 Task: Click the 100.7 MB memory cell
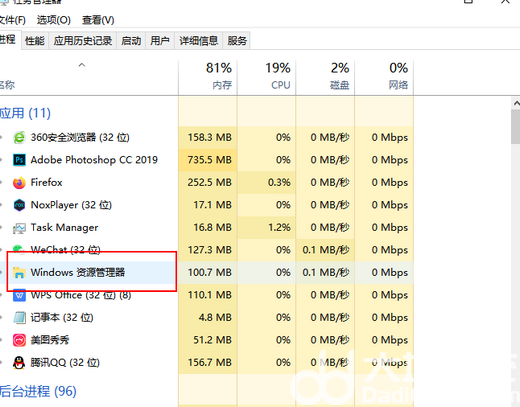pyautogui.click(x=208, y=273)
